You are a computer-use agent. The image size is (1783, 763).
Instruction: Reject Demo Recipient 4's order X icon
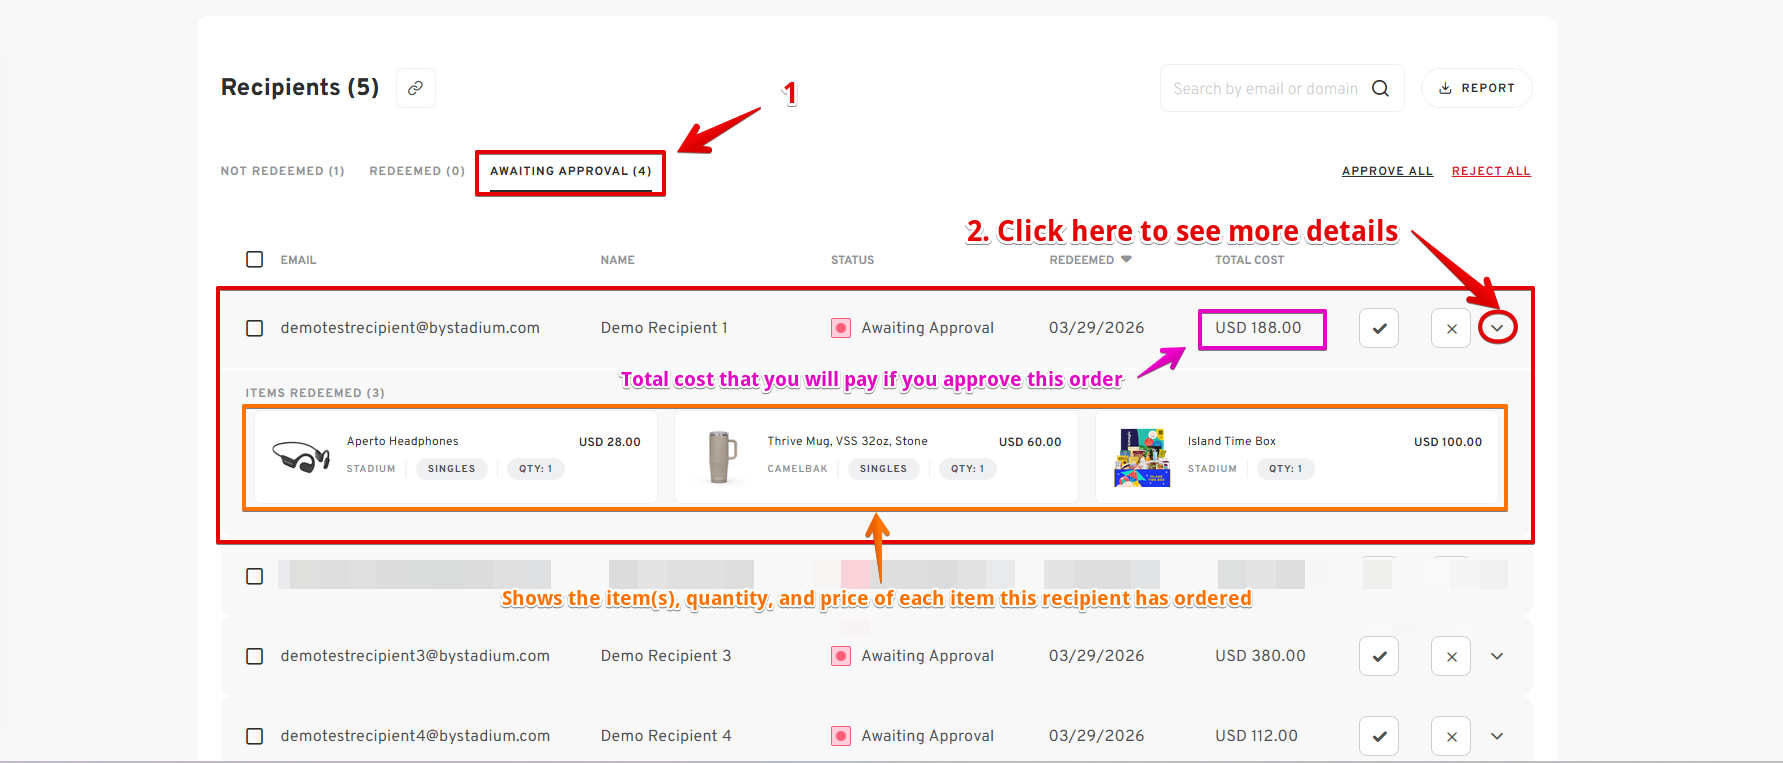pyautogui.click(x=1450, y=736)
